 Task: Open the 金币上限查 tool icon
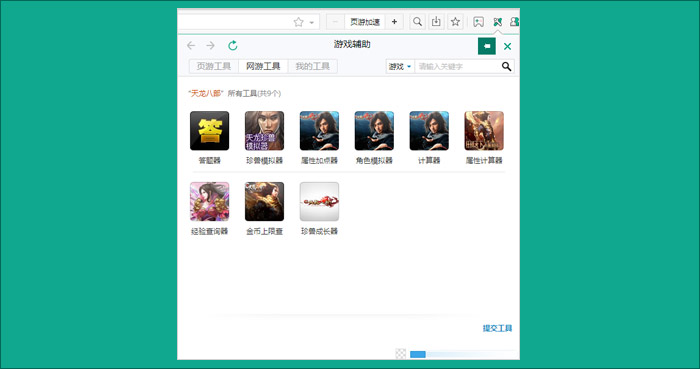[x=264, y=201]
